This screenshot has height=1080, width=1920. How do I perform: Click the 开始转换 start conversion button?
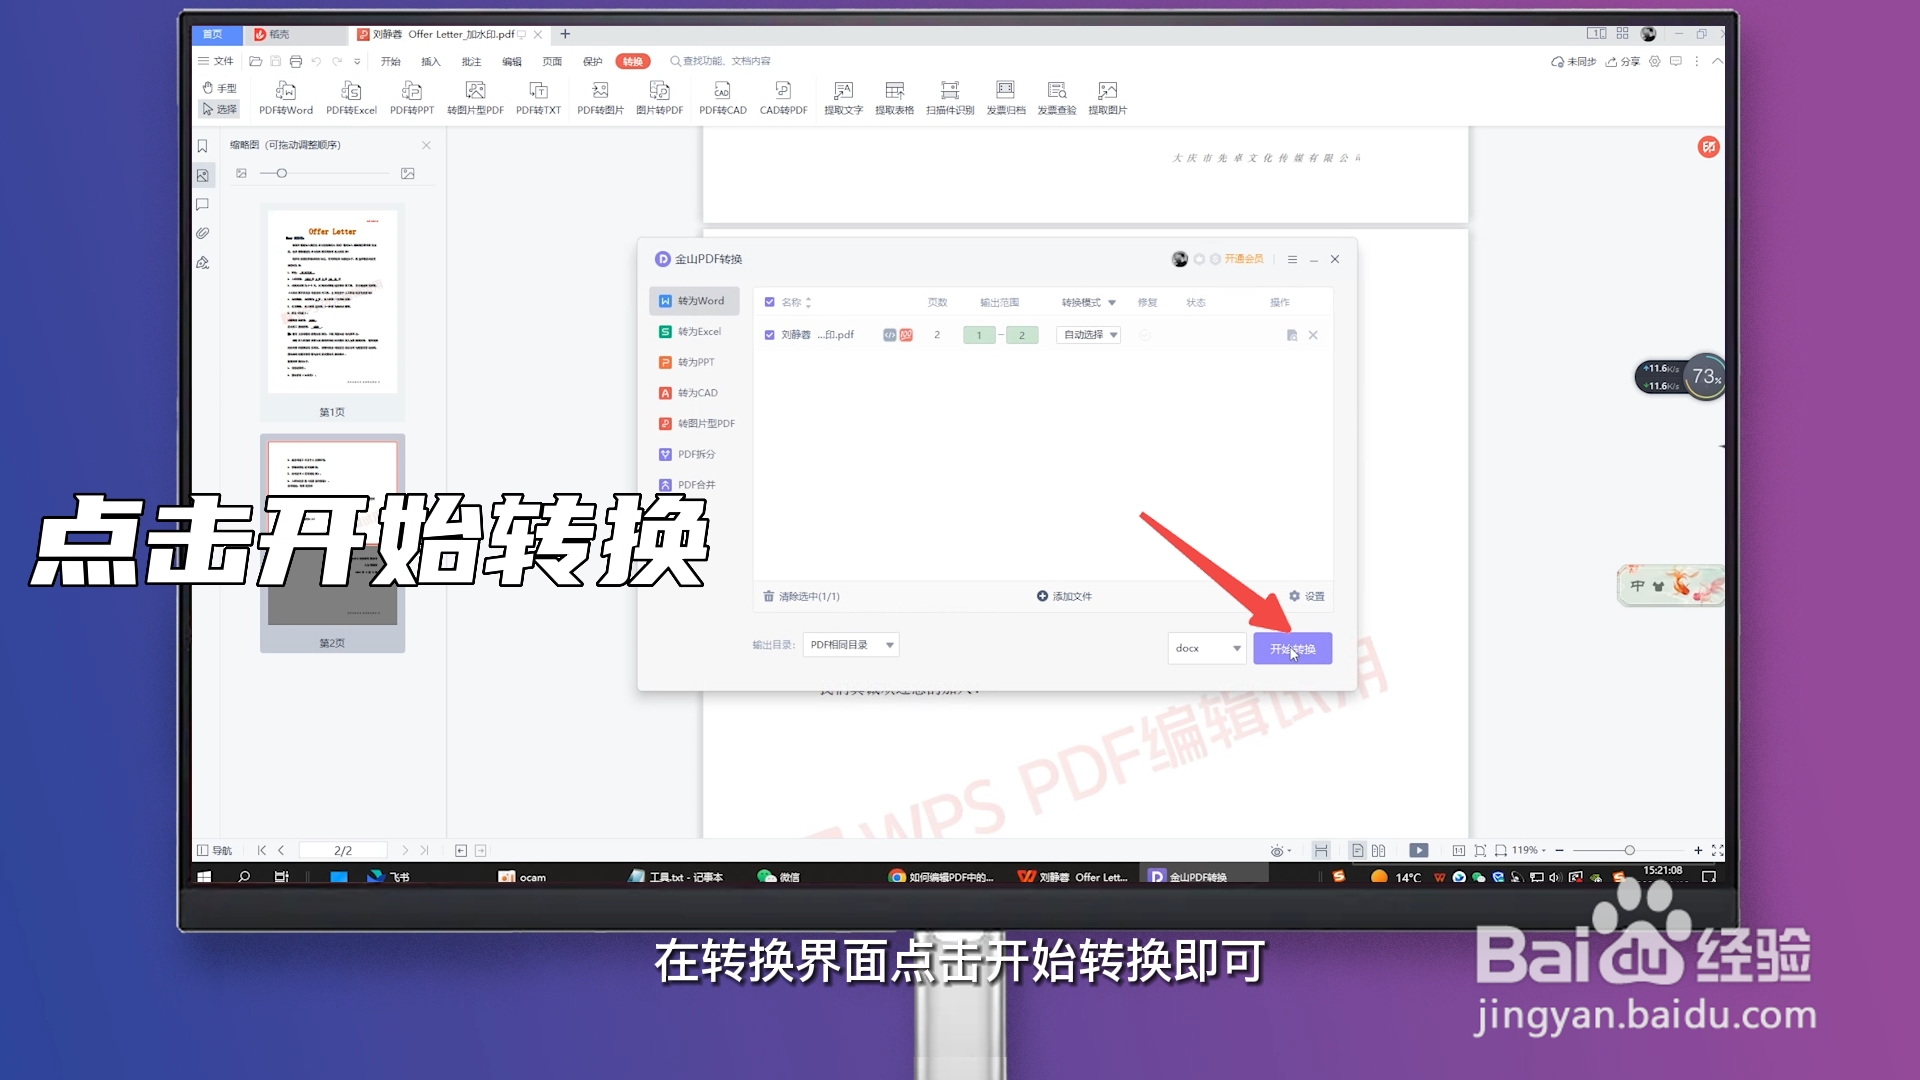tap(1292, 648)
